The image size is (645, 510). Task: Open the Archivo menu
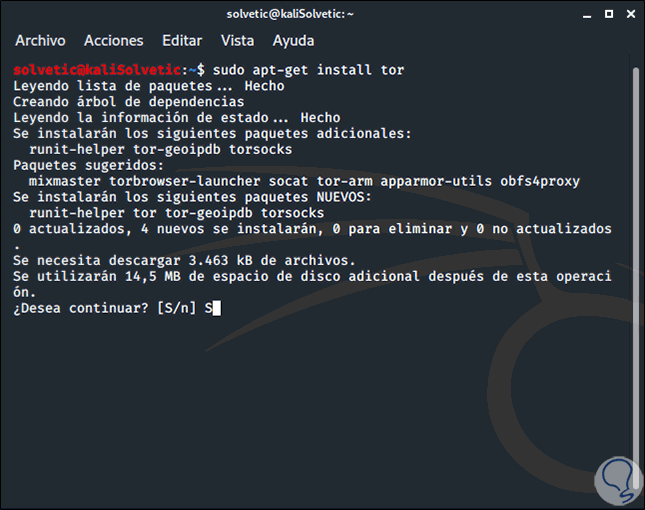[40, 41]
